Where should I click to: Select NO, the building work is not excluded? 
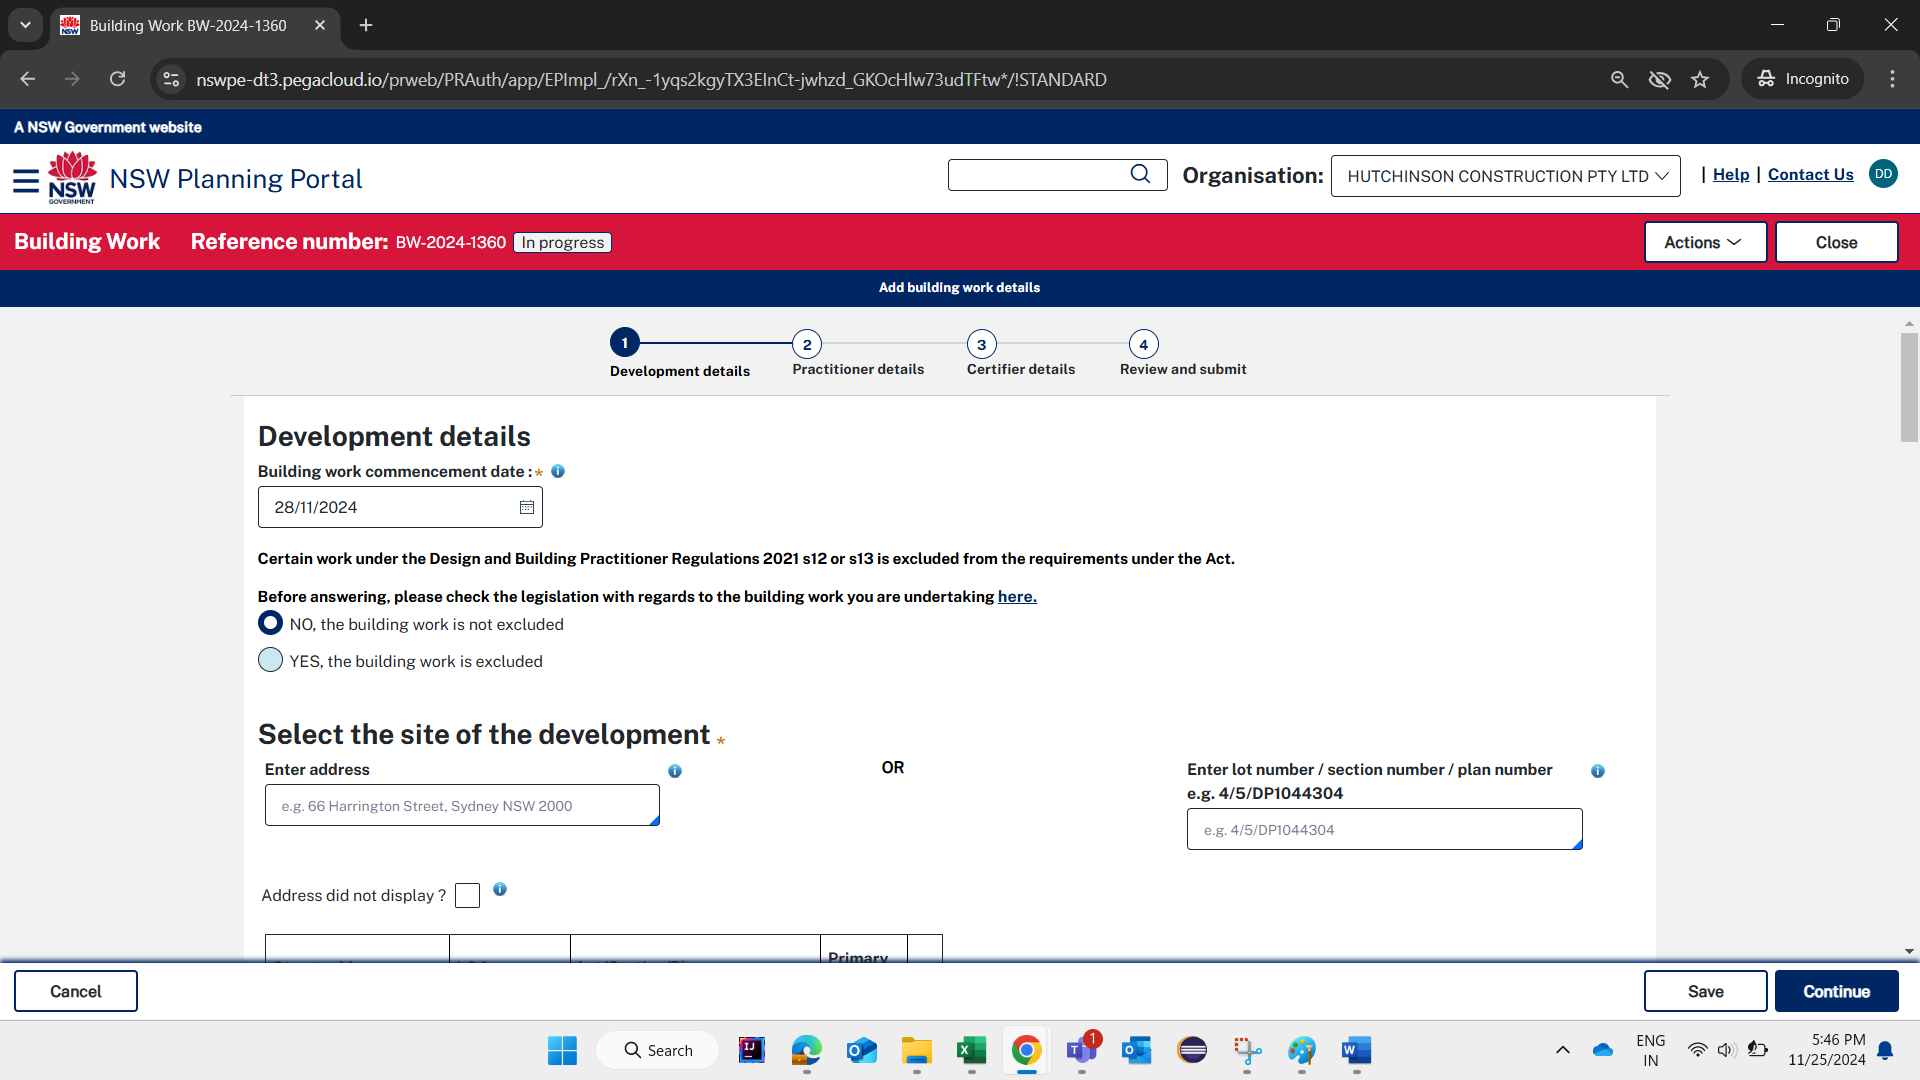coord(270,623)
